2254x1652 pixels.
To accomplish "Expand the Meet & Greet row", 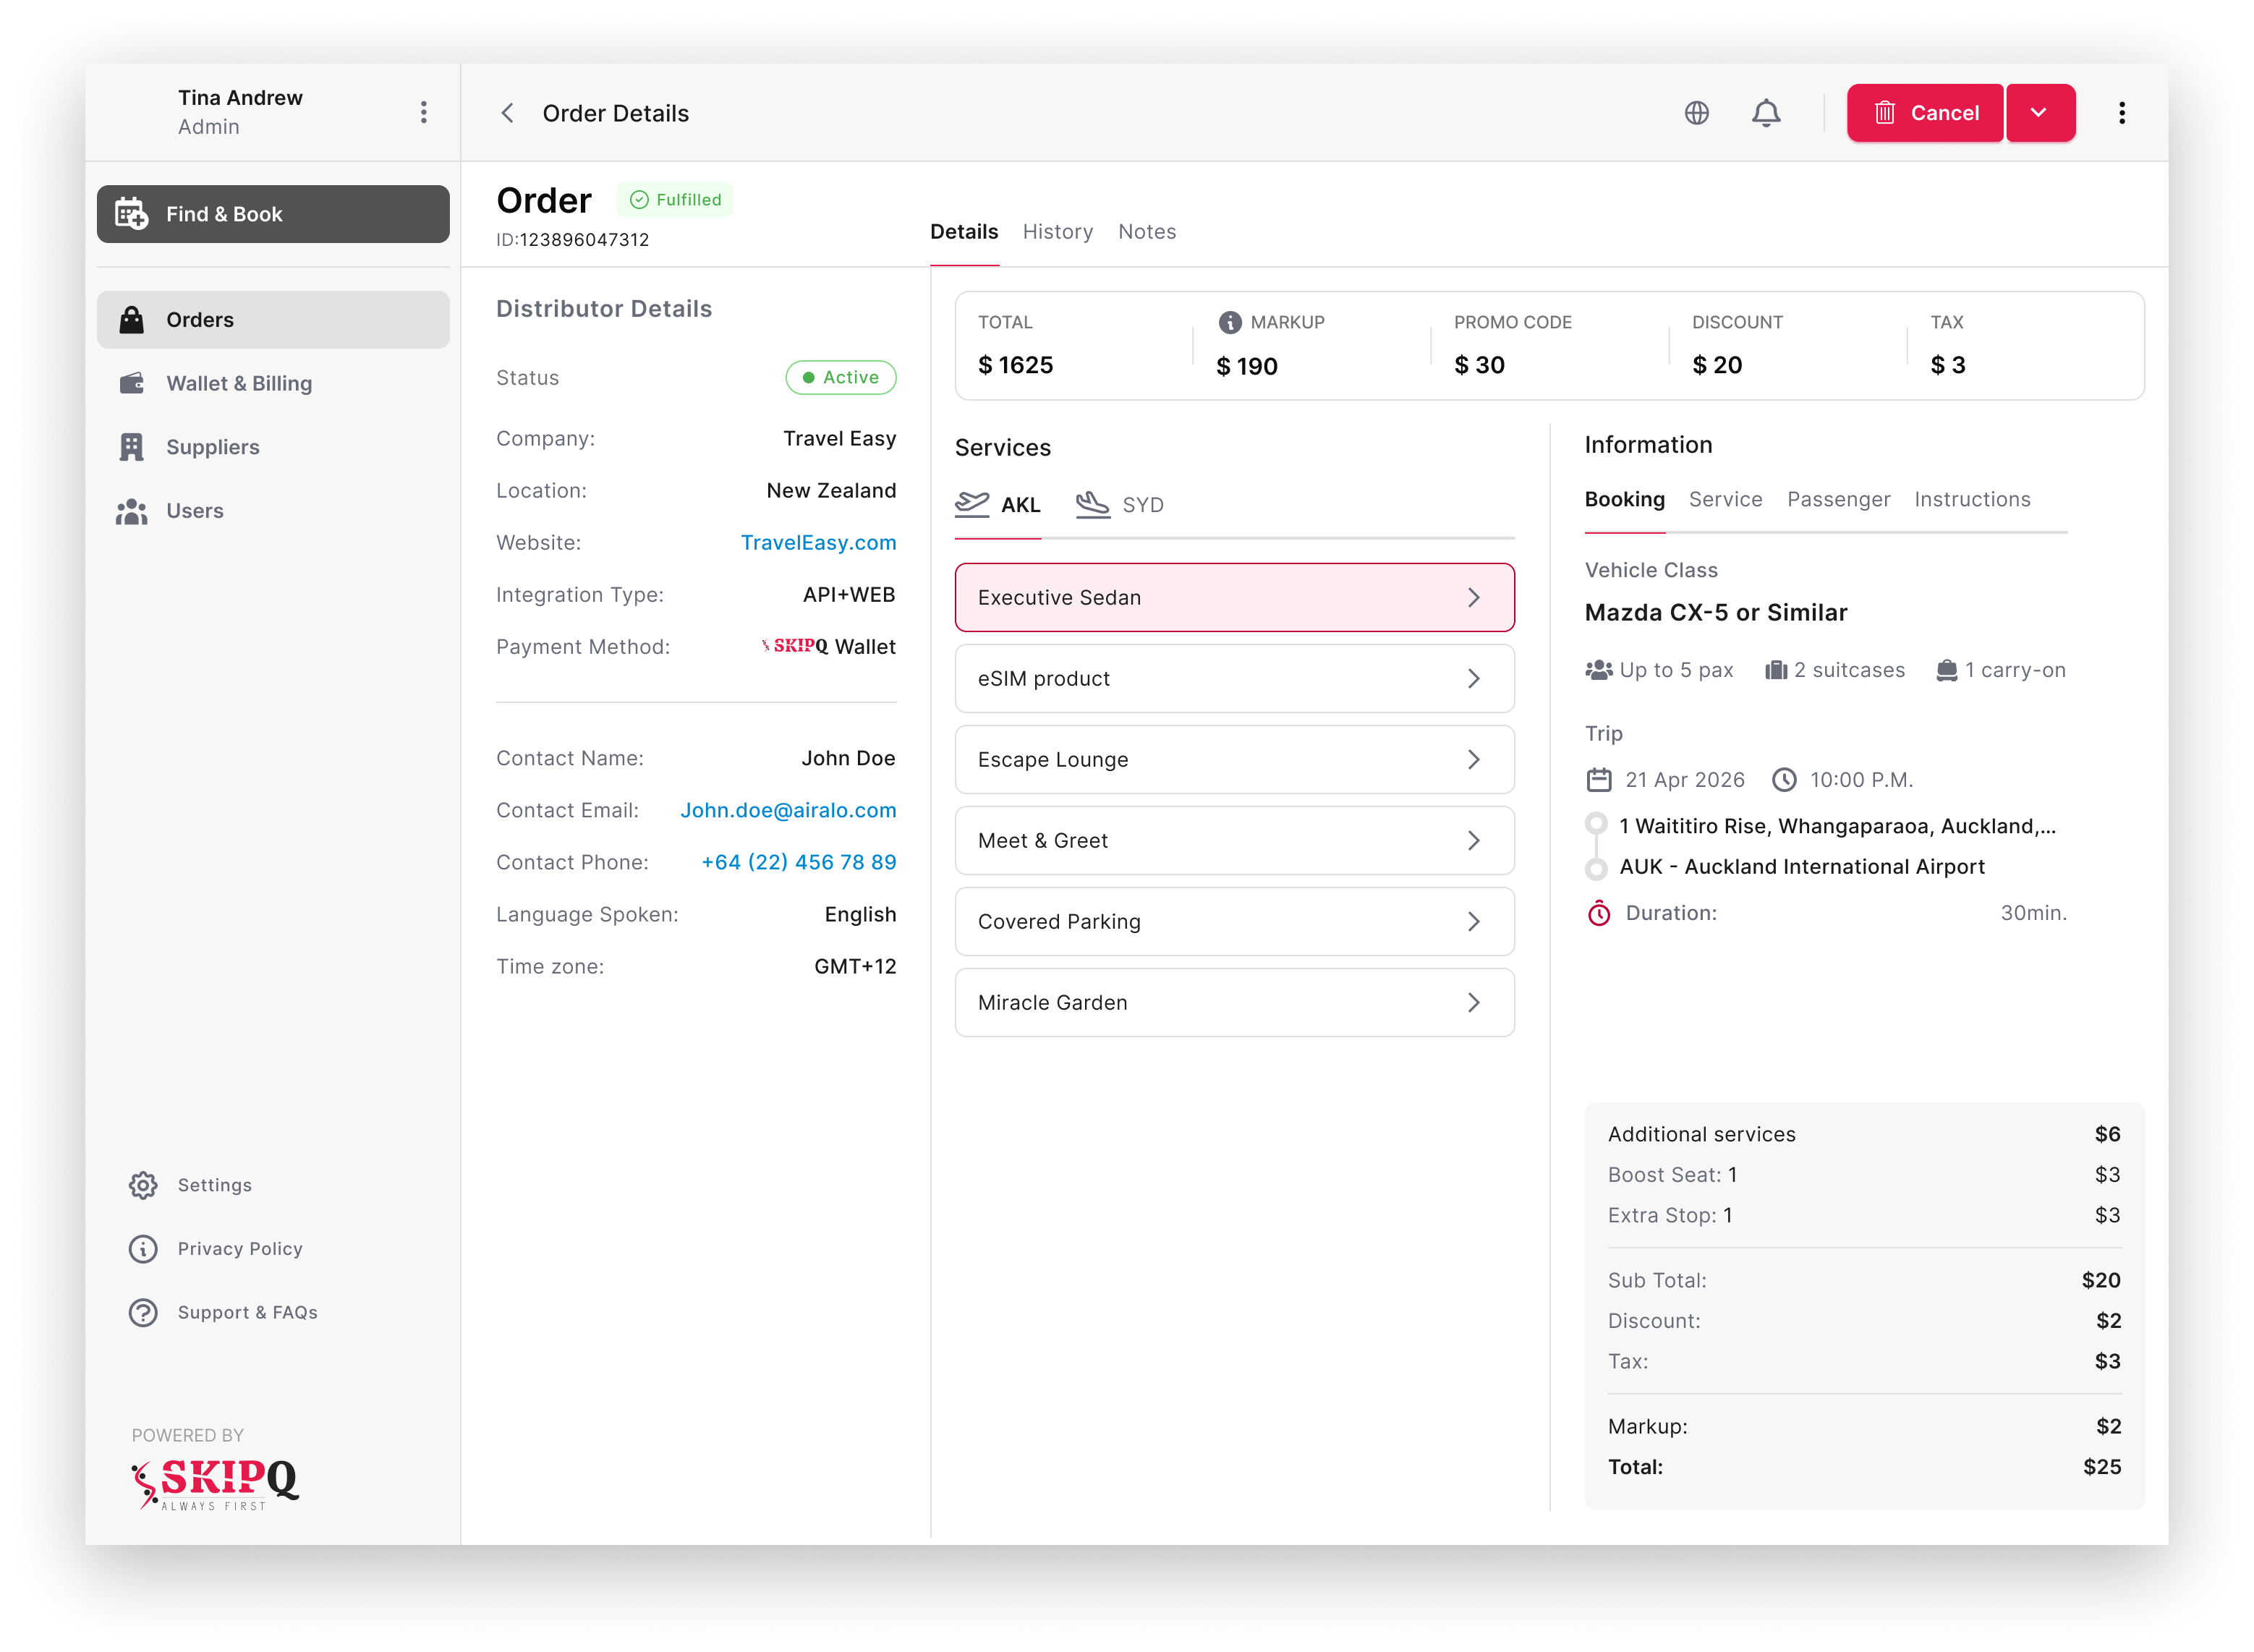I will click(x=1234, y=840).
